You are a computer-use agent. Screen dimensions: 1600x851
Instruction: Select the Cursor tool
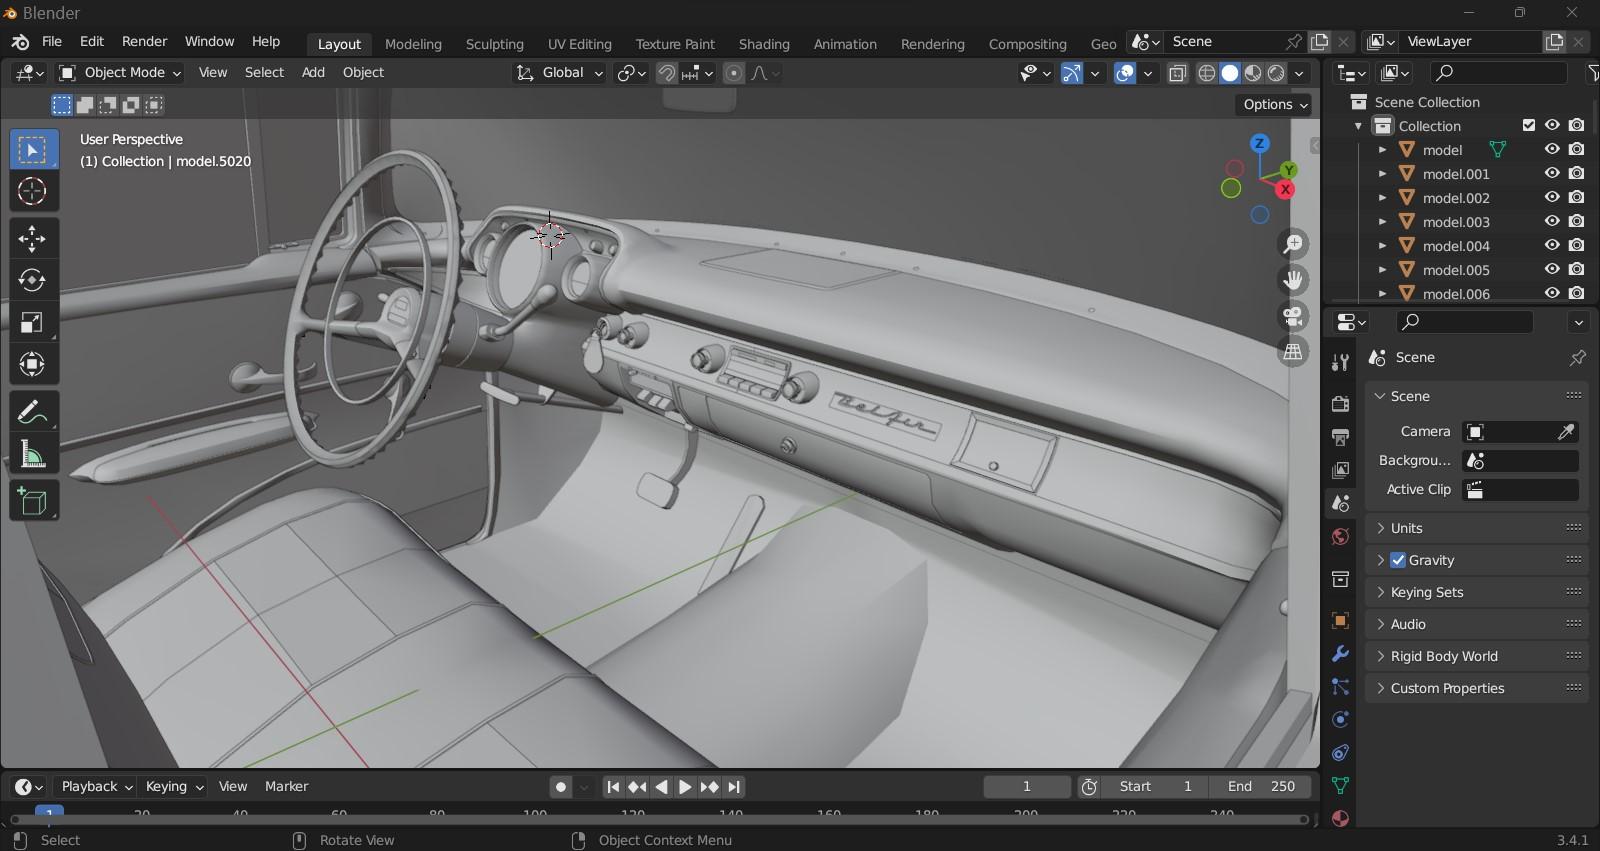tap(32, 192)
